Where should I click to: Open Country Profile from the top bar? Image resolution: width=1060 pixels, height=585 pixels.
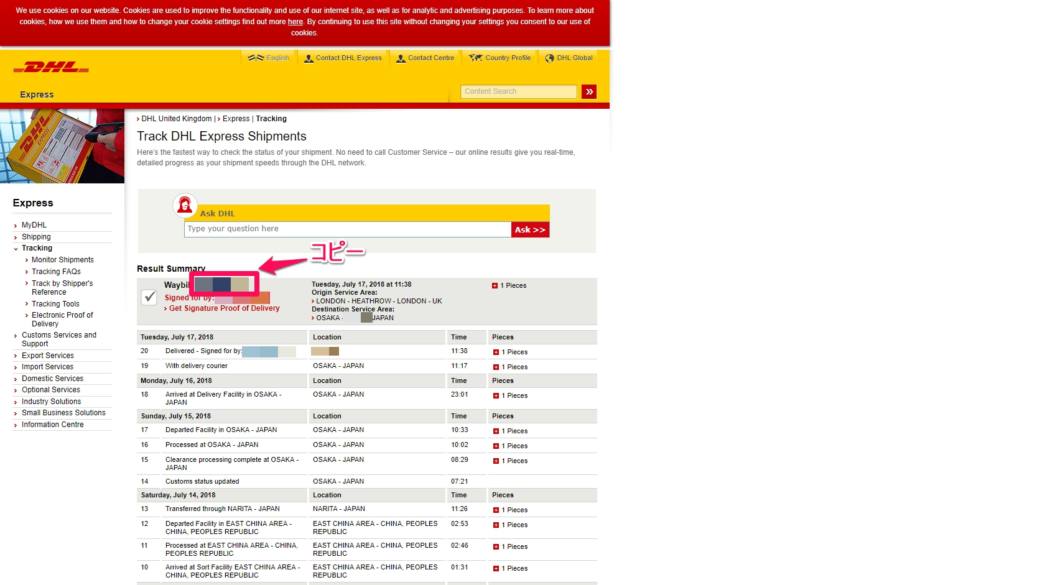pyautogui.click(x=500, y=58)
